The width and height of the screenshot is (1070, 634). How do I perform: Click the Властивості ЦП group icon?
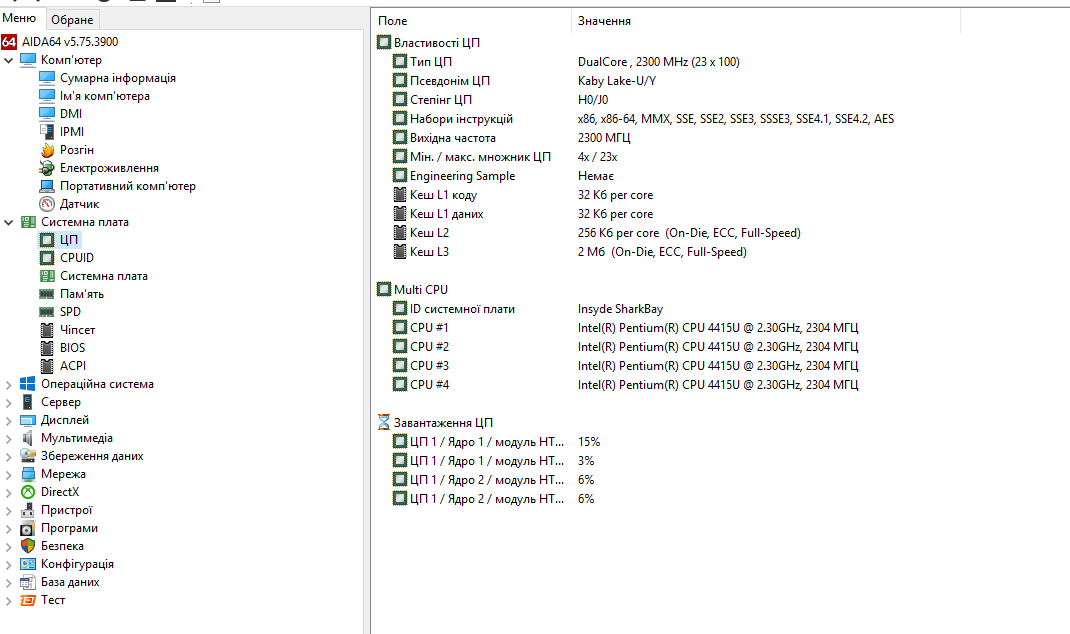click(384, 42)
